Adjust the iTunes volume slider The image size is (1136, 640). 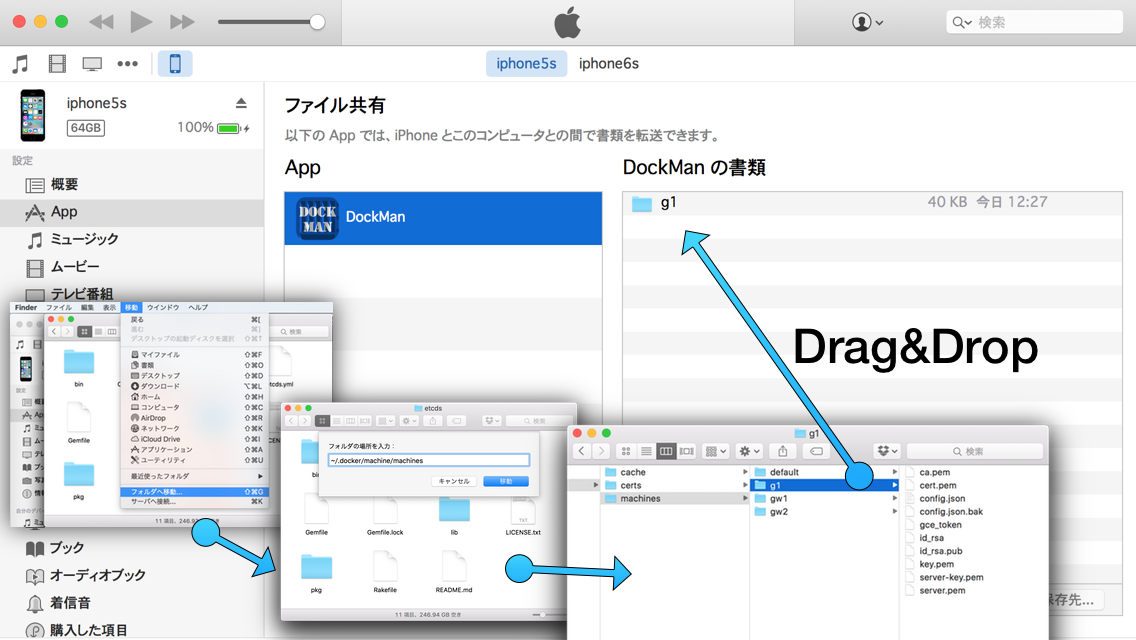pyautogui.click(x=316, y=22)
